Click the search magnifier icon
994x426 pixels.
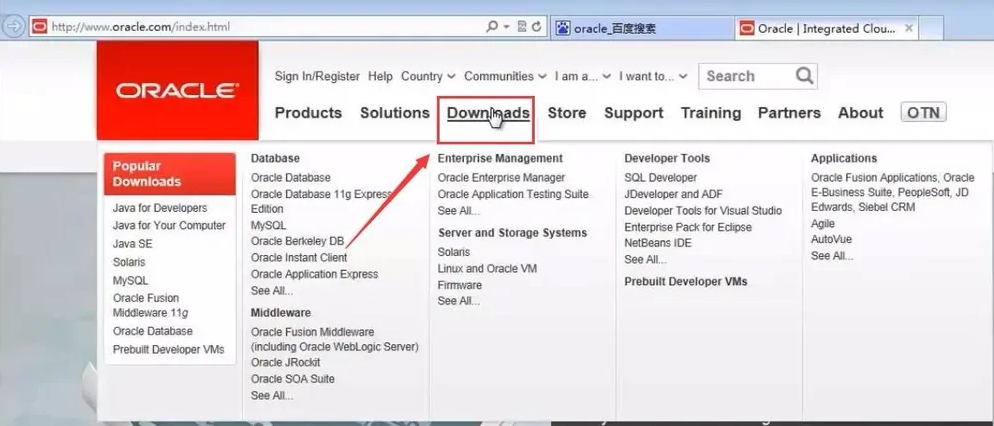tap(804, 76)
